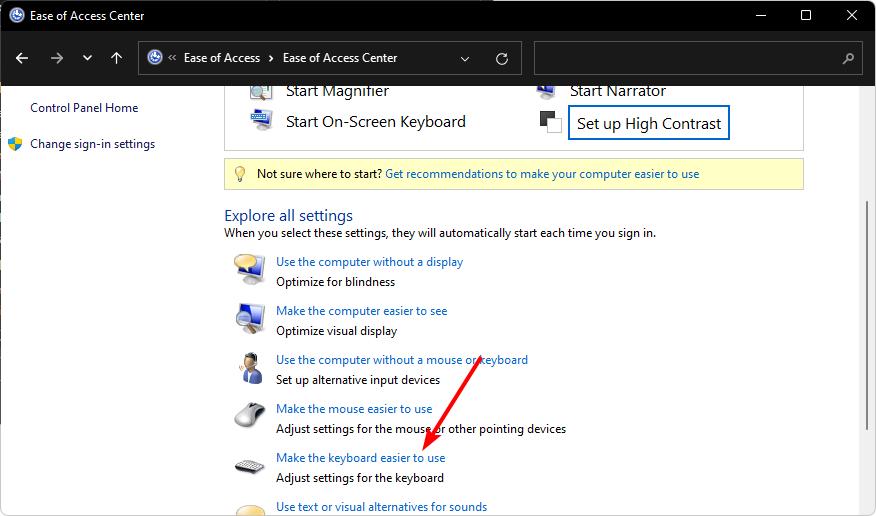Click Adjust settings for the keyboard text

[360, 479]
